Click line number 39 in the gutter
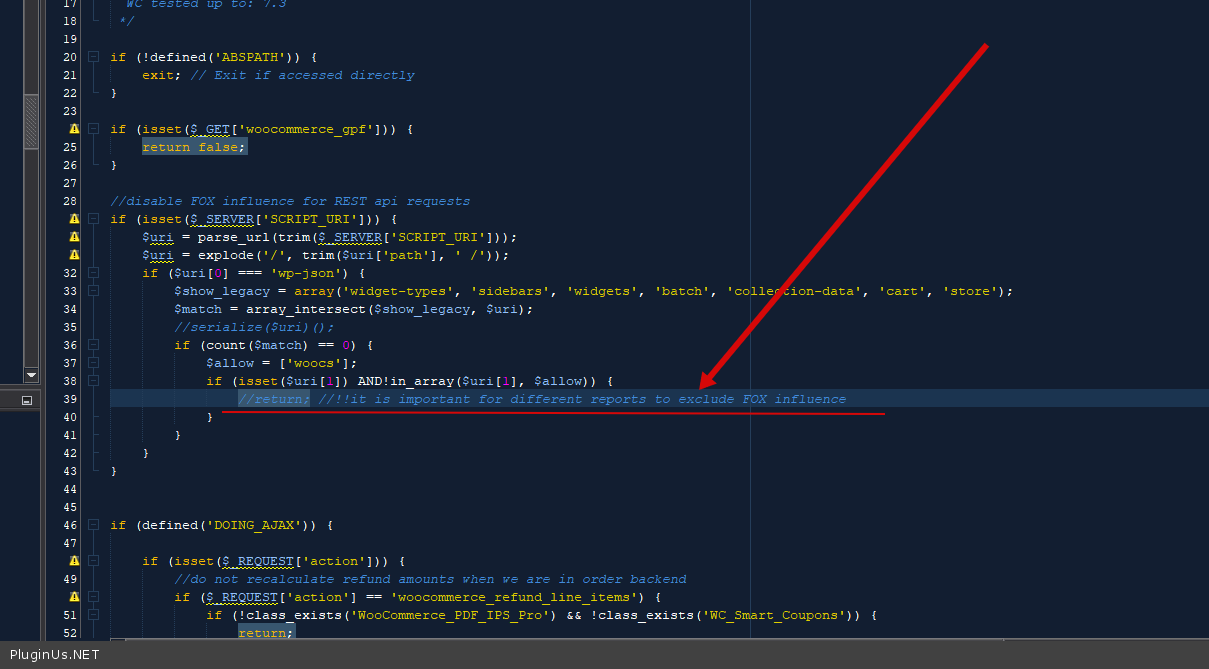 [x=70, y=399]
